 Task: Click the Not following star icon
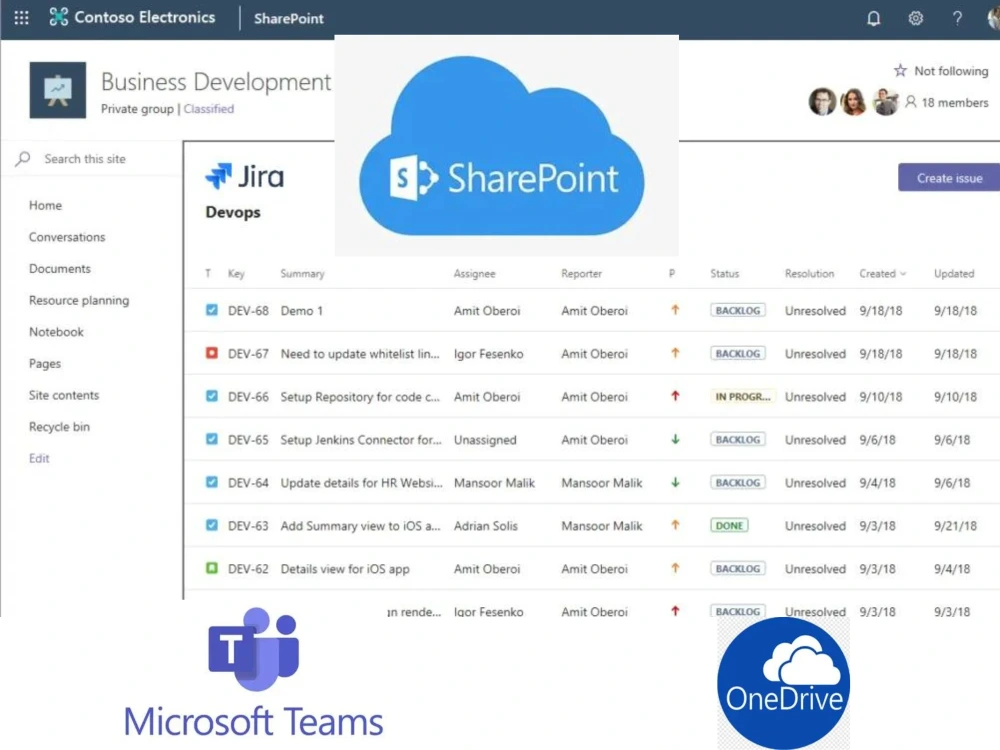click(900, 70)
